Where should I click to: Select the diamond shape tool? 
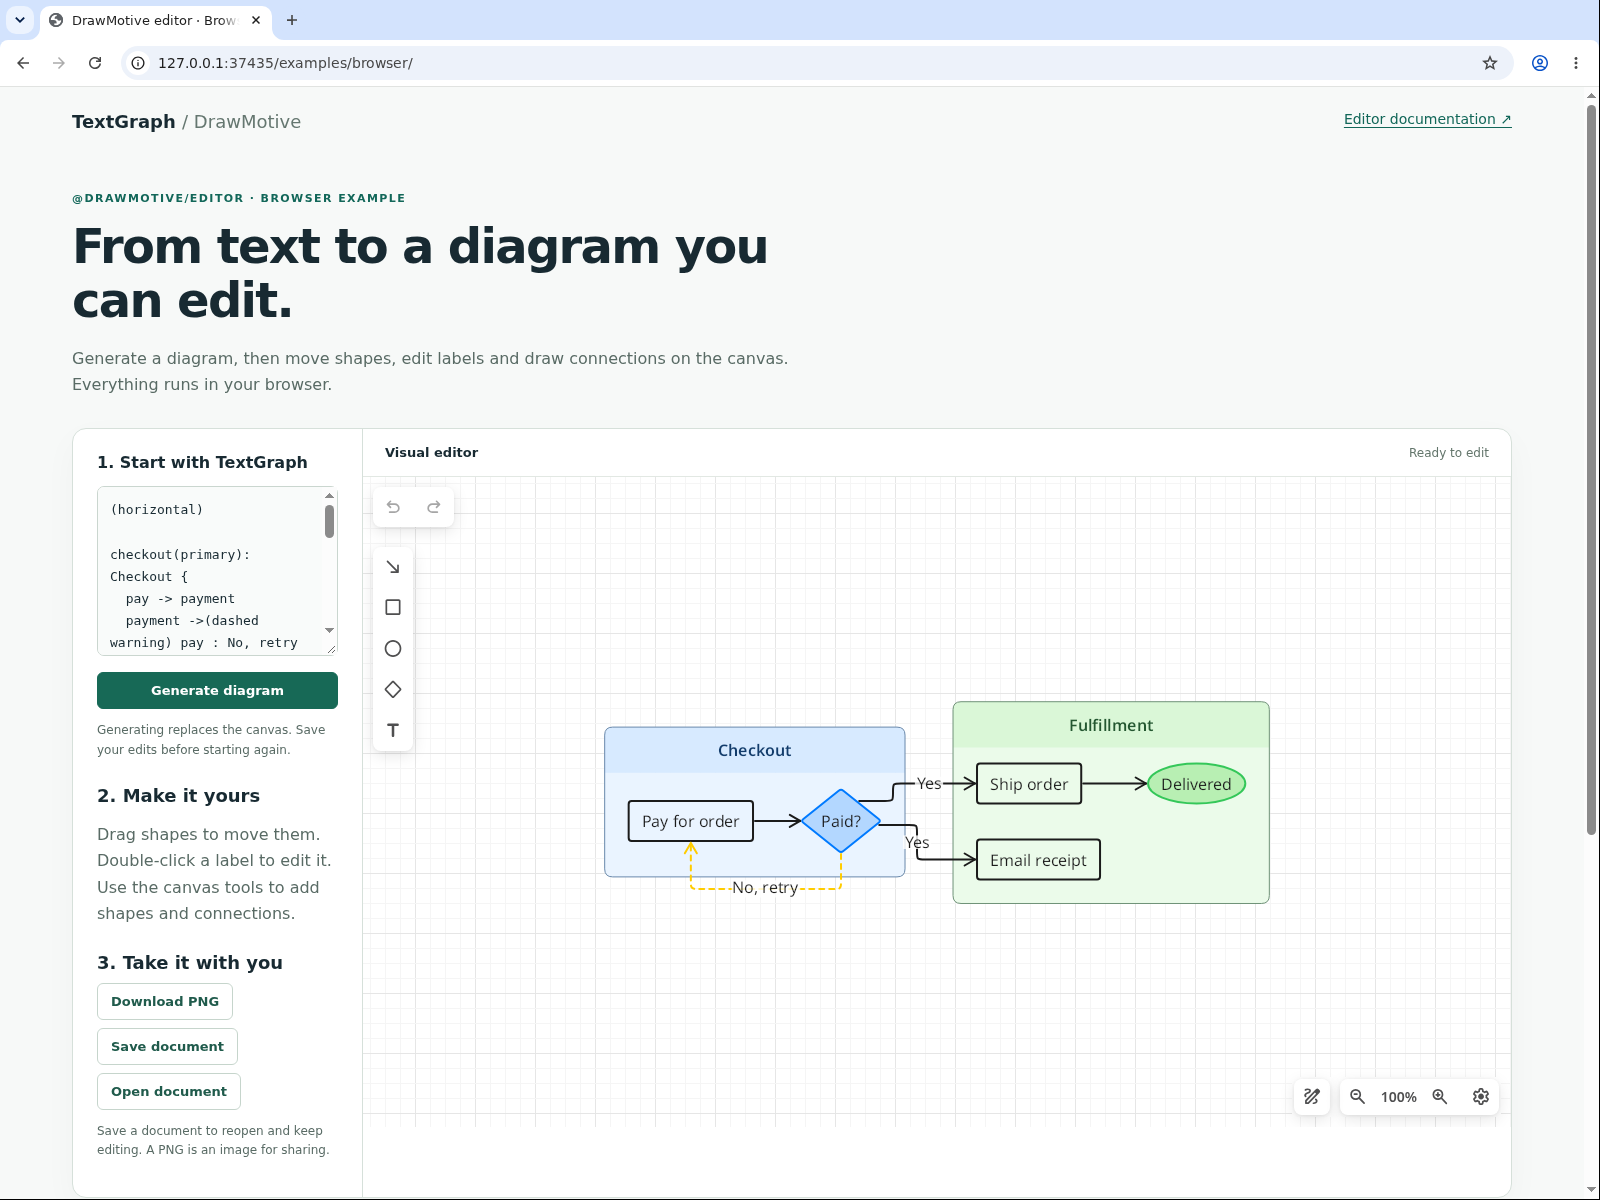[393, 690]
